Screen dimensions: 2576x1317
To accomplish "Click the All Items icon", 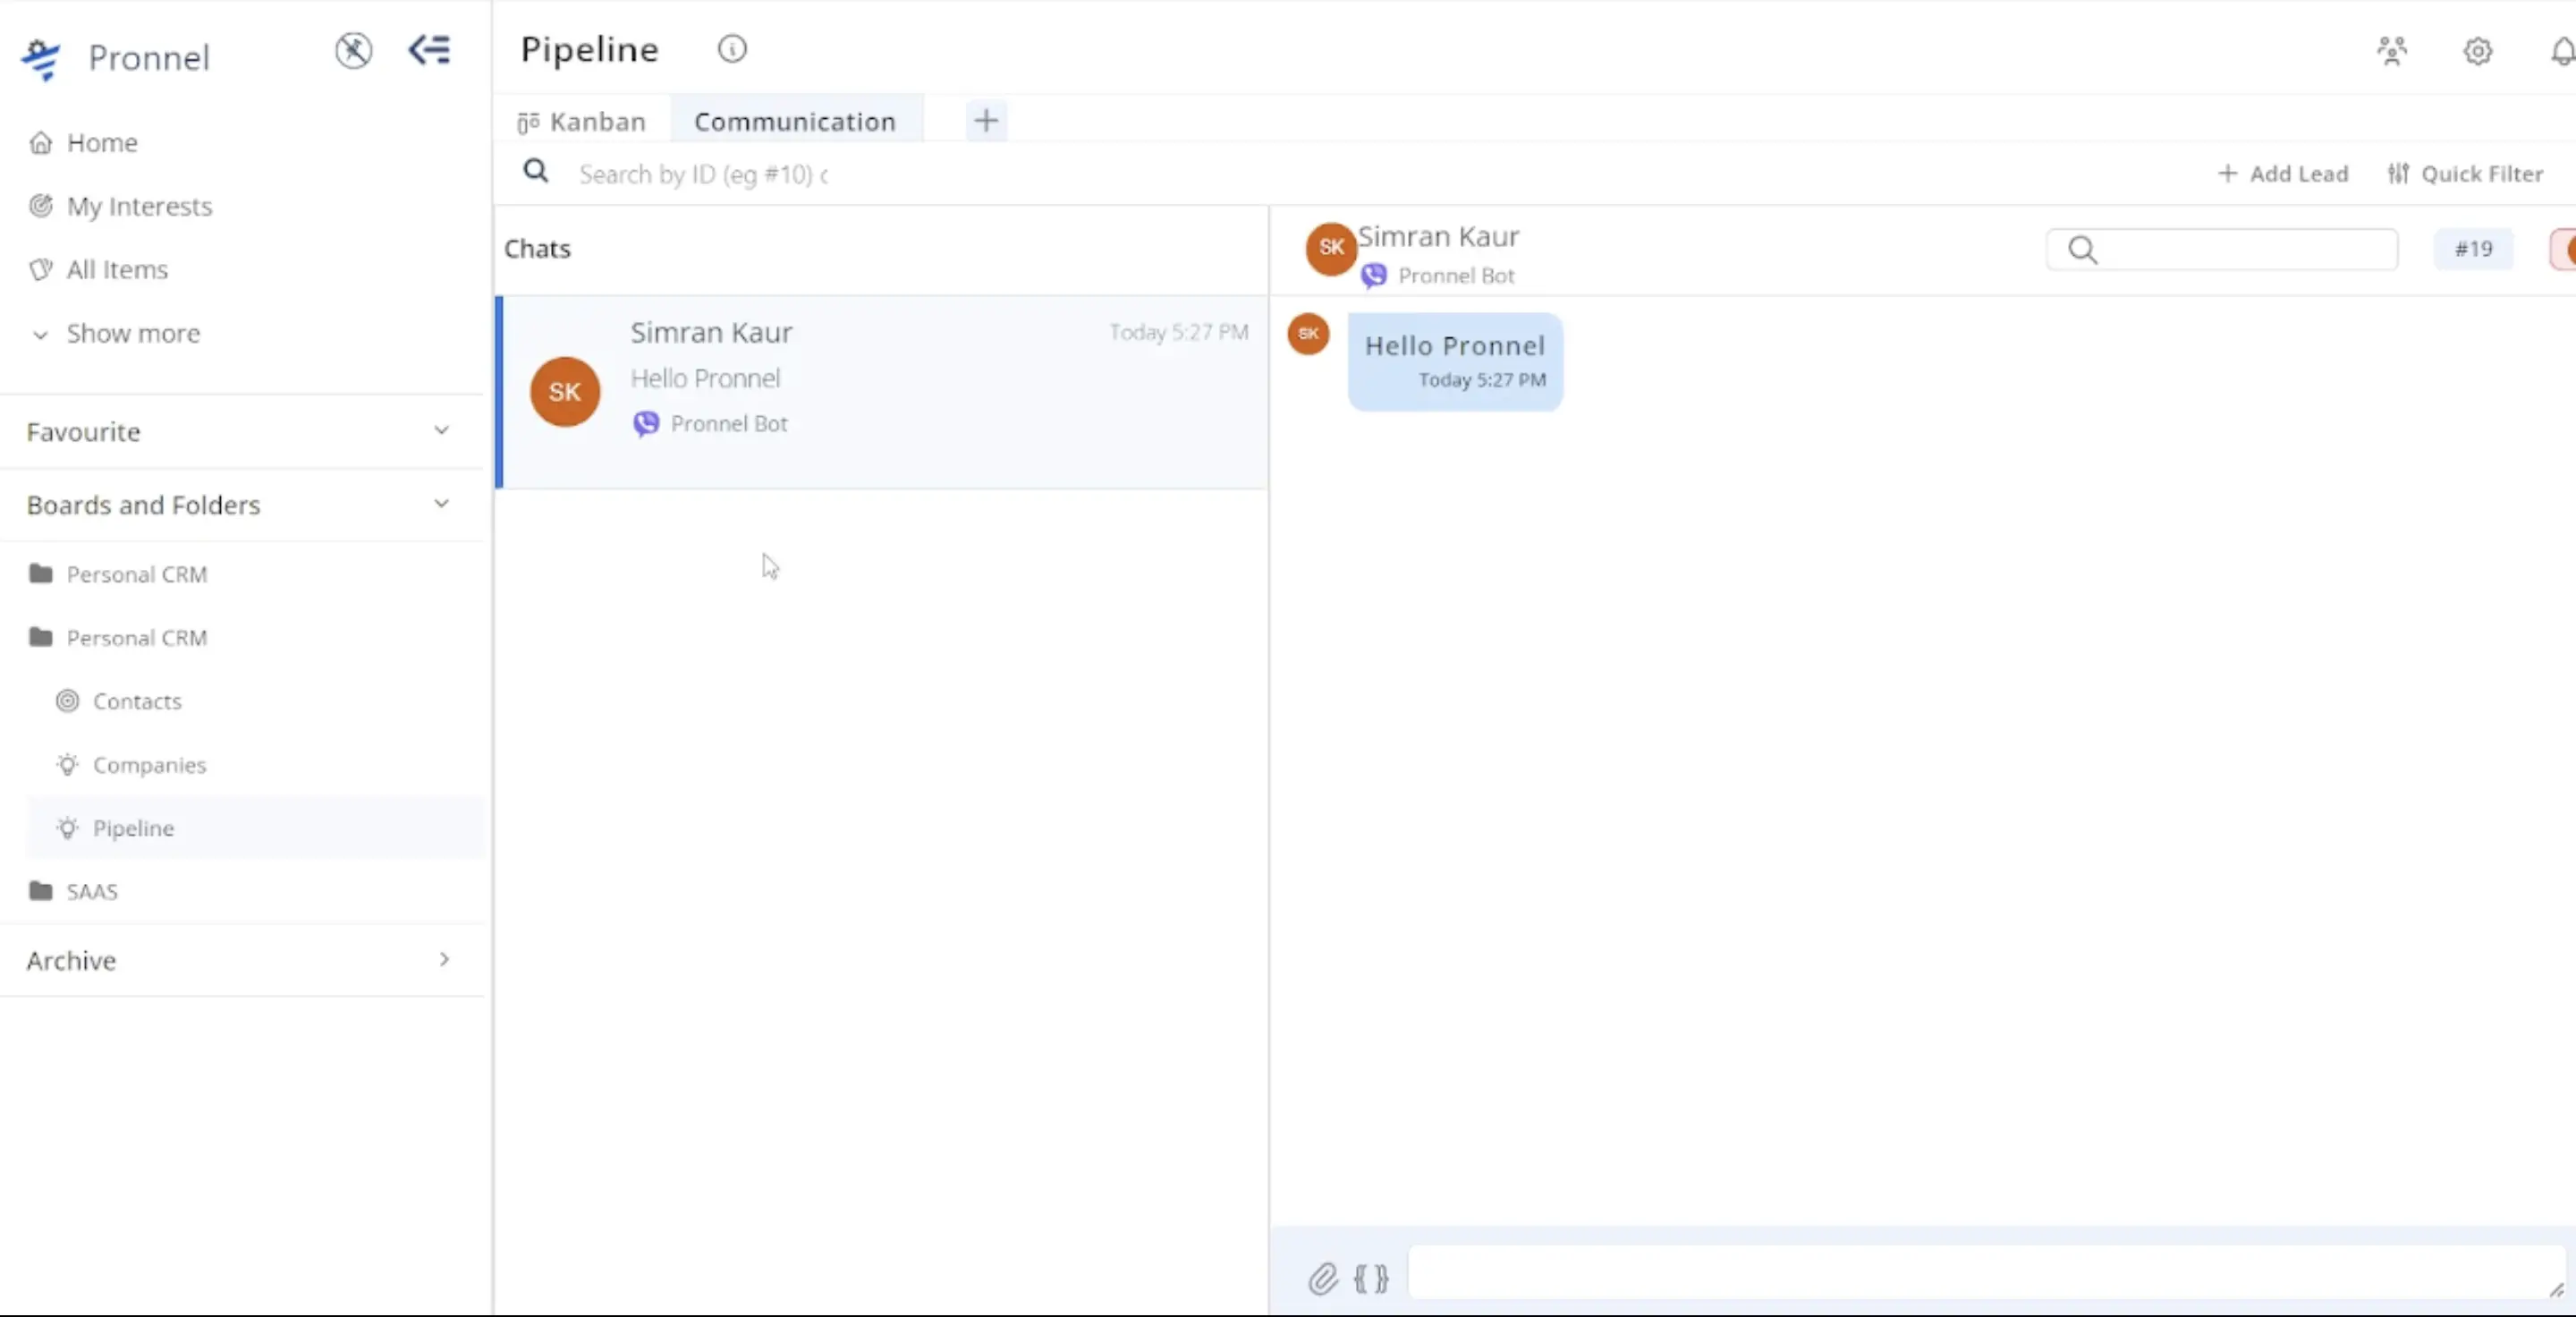I will [41, 270].
